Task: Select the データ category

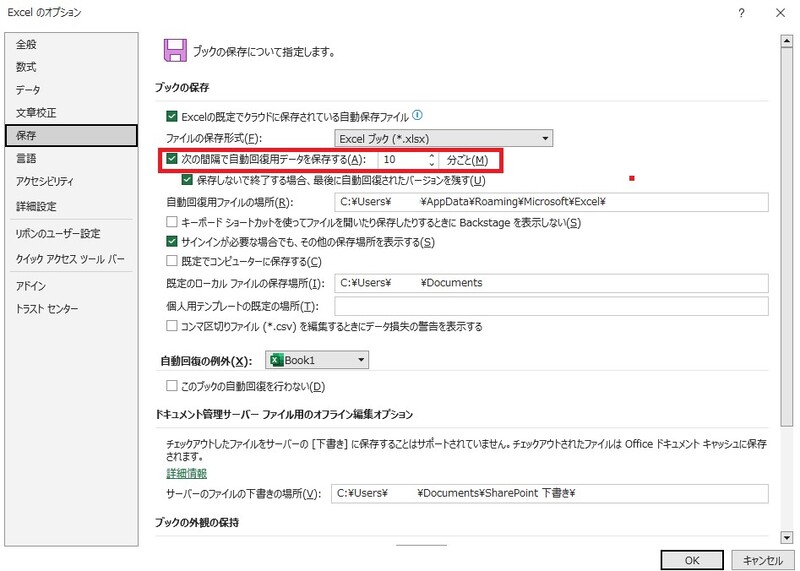Action: (71, 90)
